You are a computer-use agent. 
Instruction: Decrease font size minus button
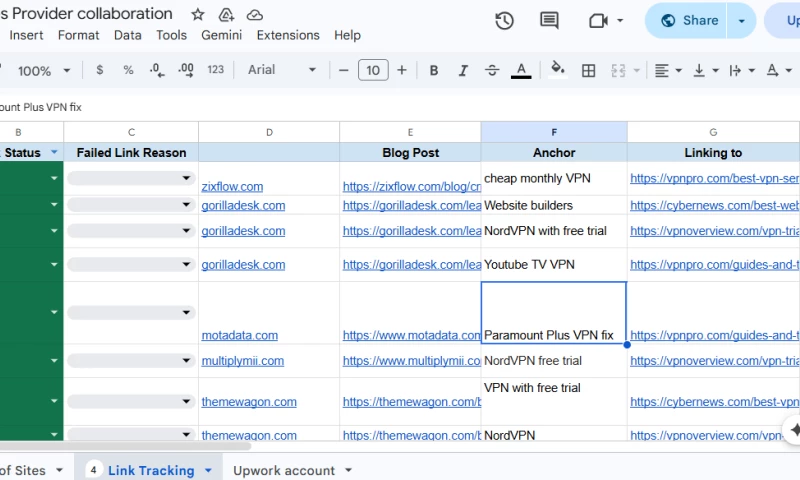click(343, 70)
